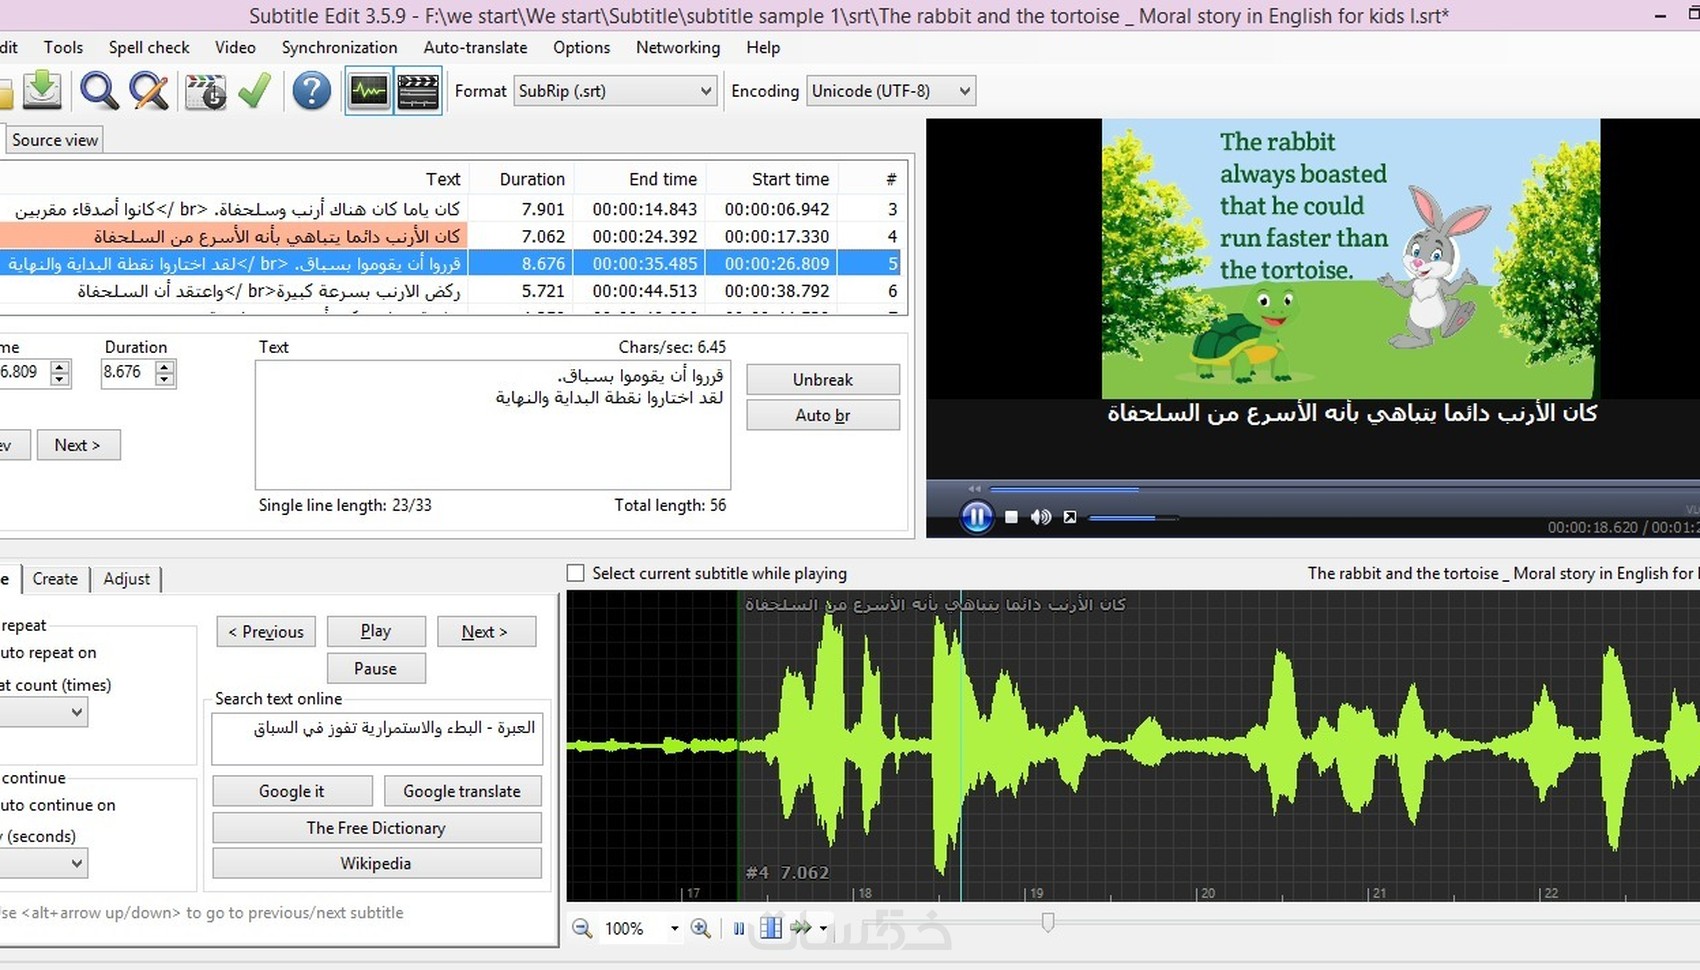Open the Replace tool with pencil magnifier

click(x=150, y=91)
